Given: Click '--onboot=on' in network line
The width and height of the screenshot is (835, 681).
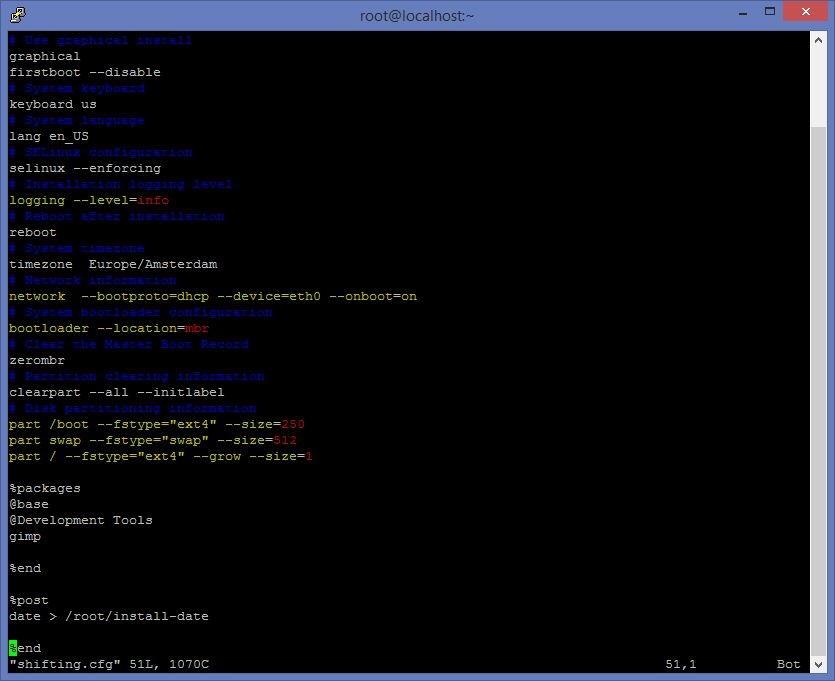Looking at the screenshot, I should point(373,296).
